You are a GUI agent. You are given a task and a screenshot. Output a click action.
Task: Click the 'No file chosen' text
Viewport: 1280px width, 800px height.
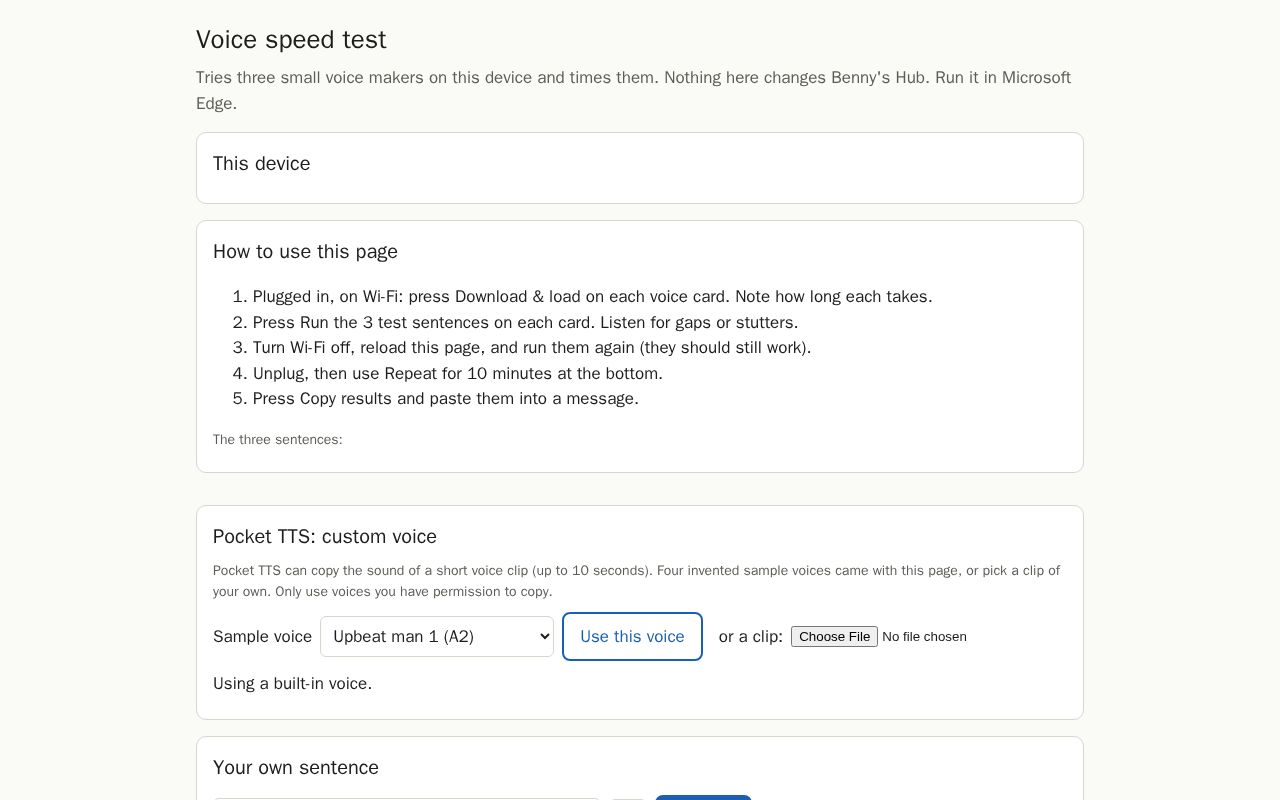click(924, 637)
